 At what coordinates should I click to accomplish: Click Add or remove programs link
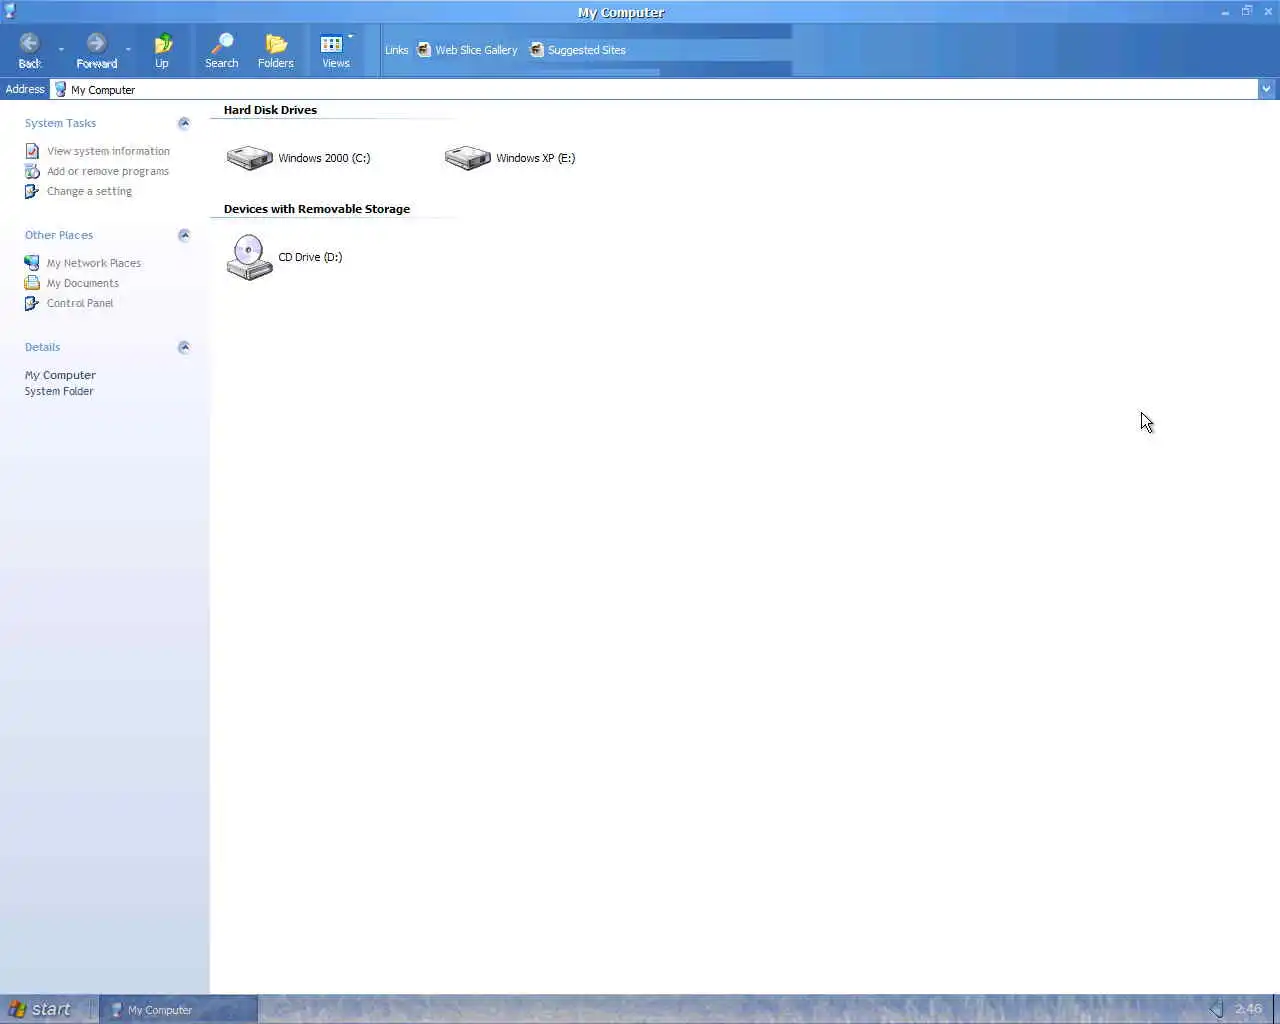tap(108, 171)
